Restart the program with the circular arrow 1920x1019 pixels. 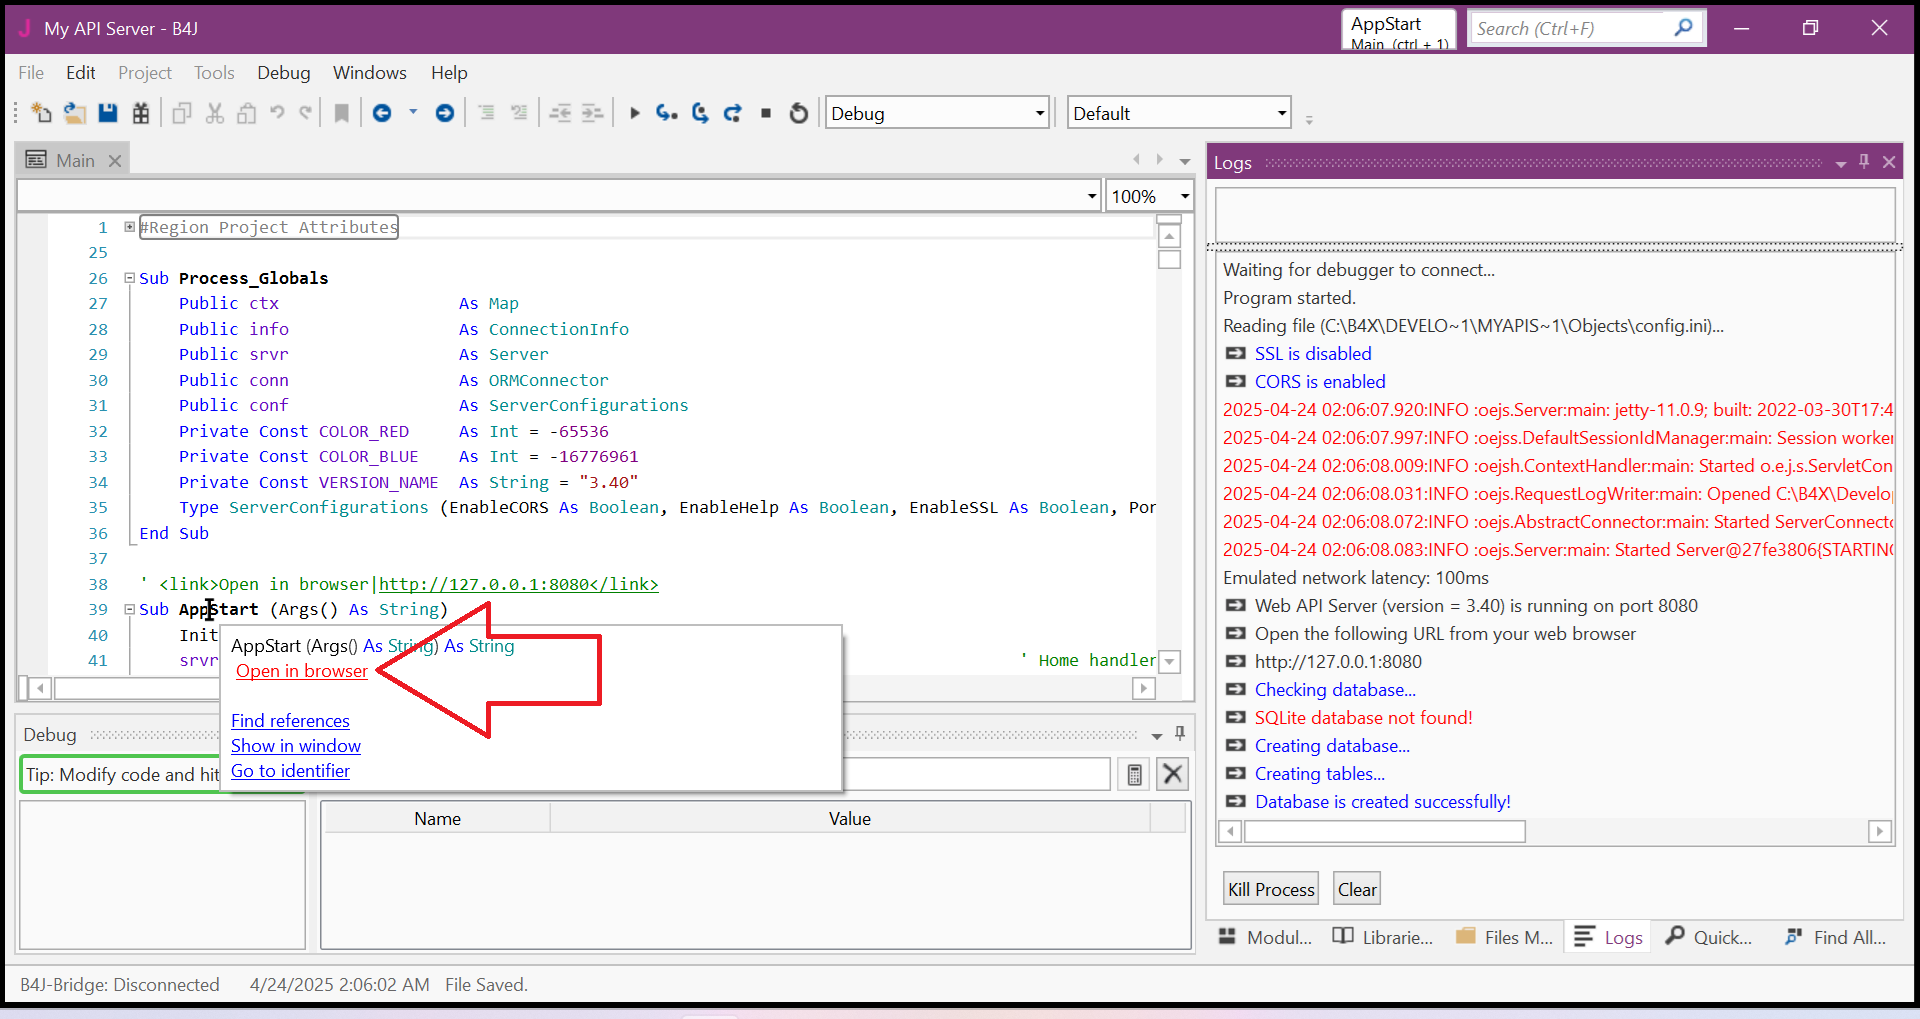[x=798, y=113]
